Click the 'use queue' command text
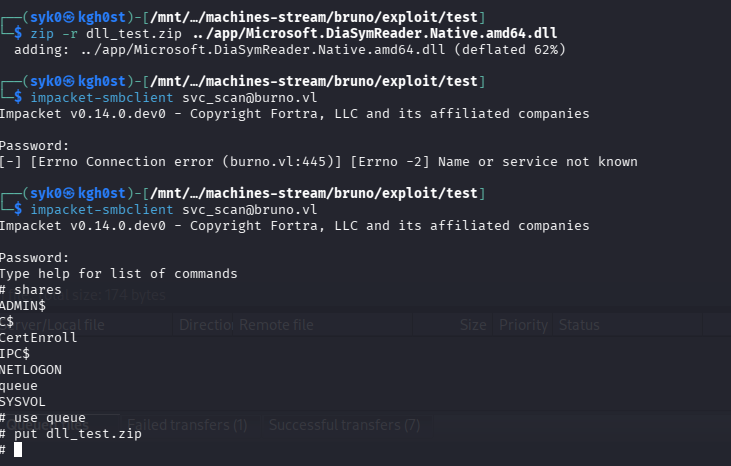 pos(49,418)
